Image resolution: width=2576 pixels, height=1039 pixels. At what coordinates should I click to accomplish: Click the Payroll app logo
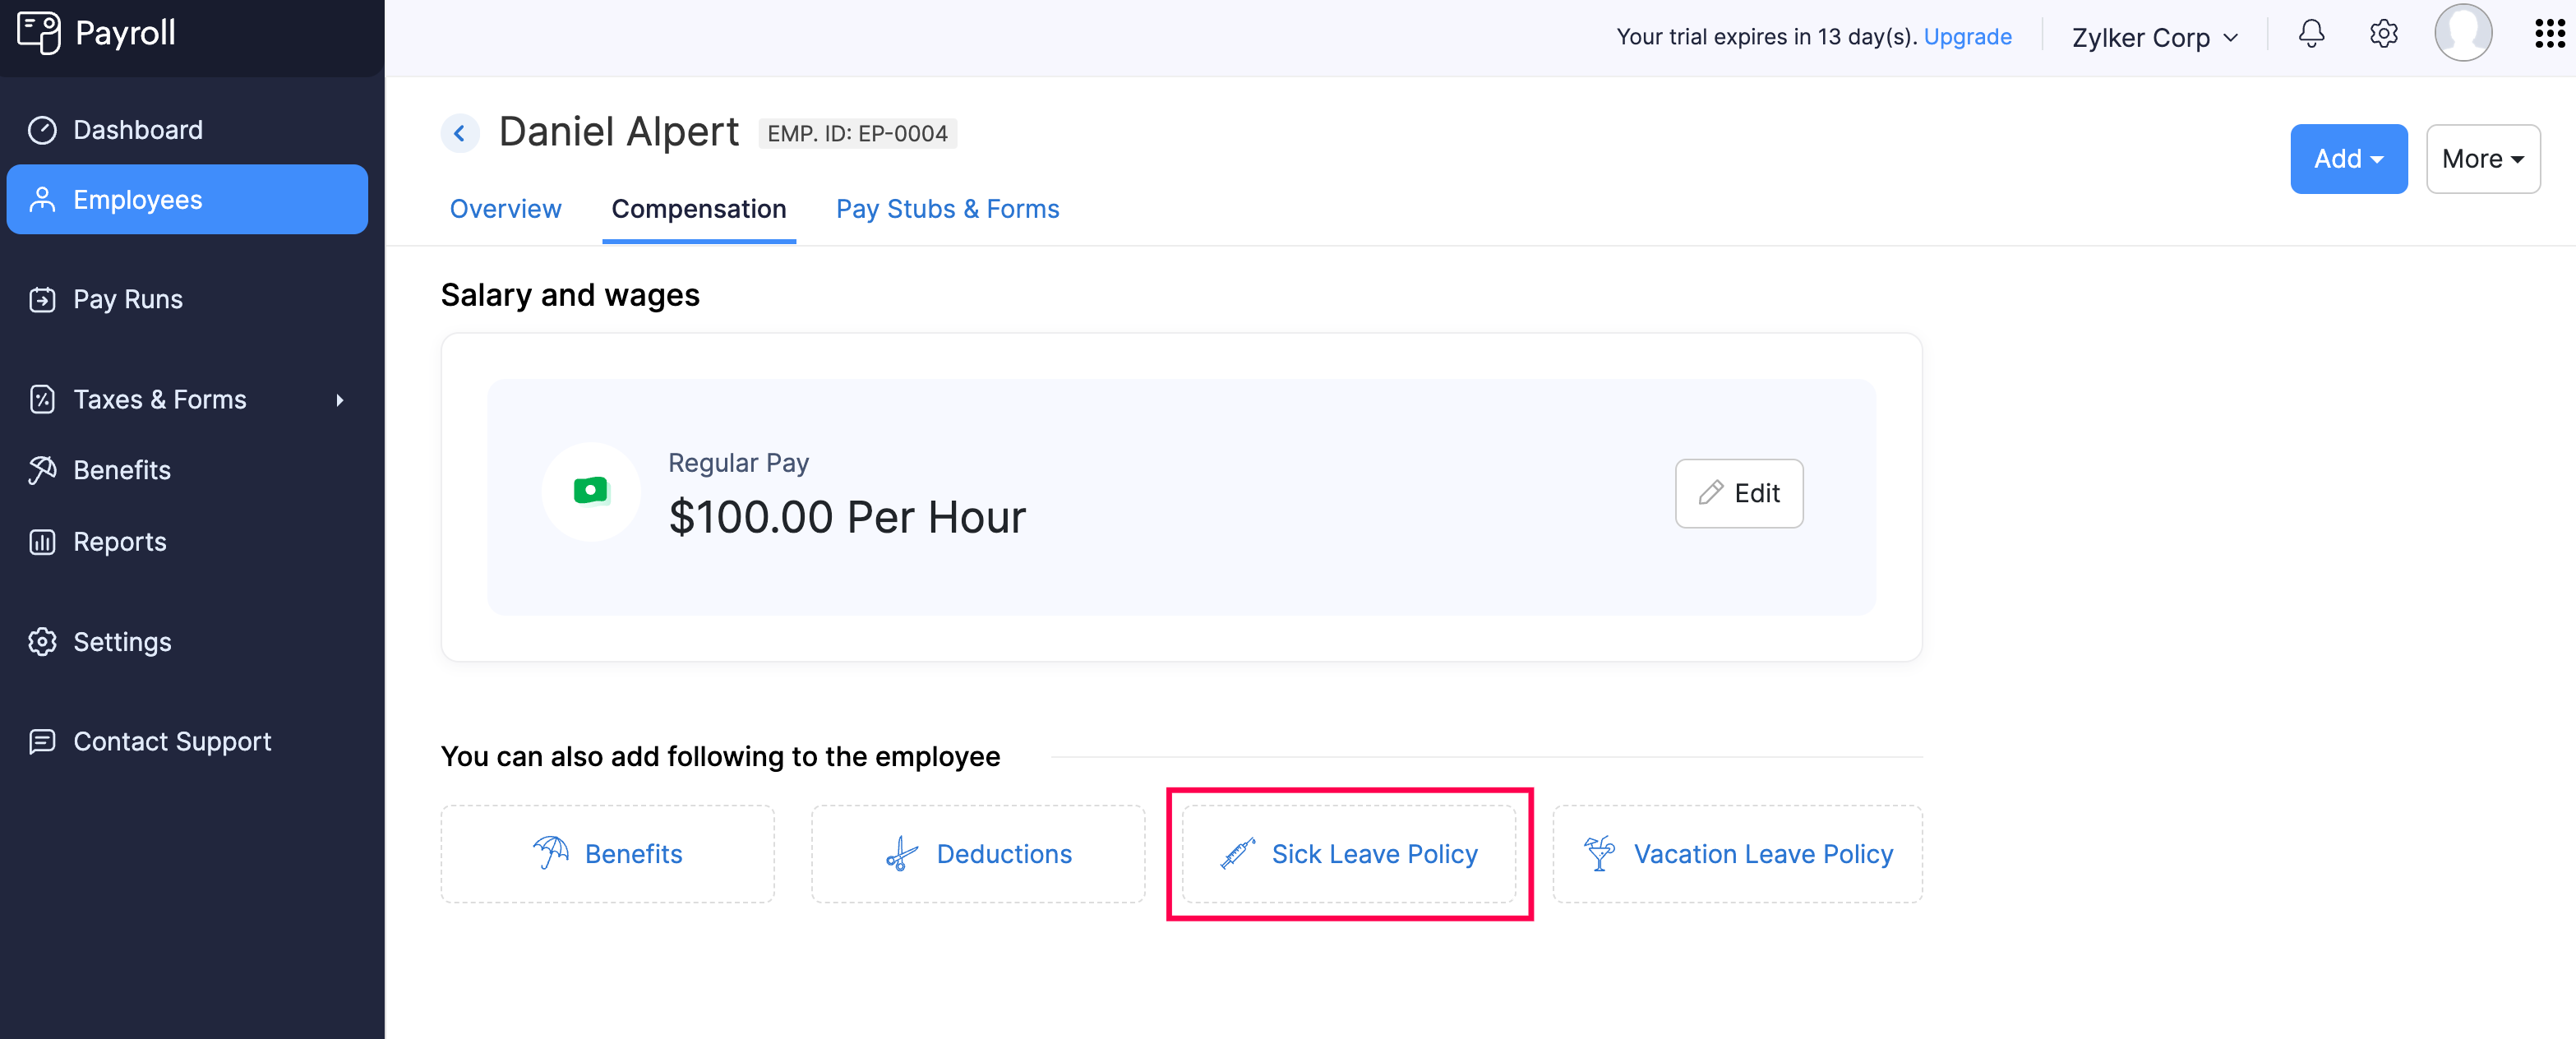95,32
